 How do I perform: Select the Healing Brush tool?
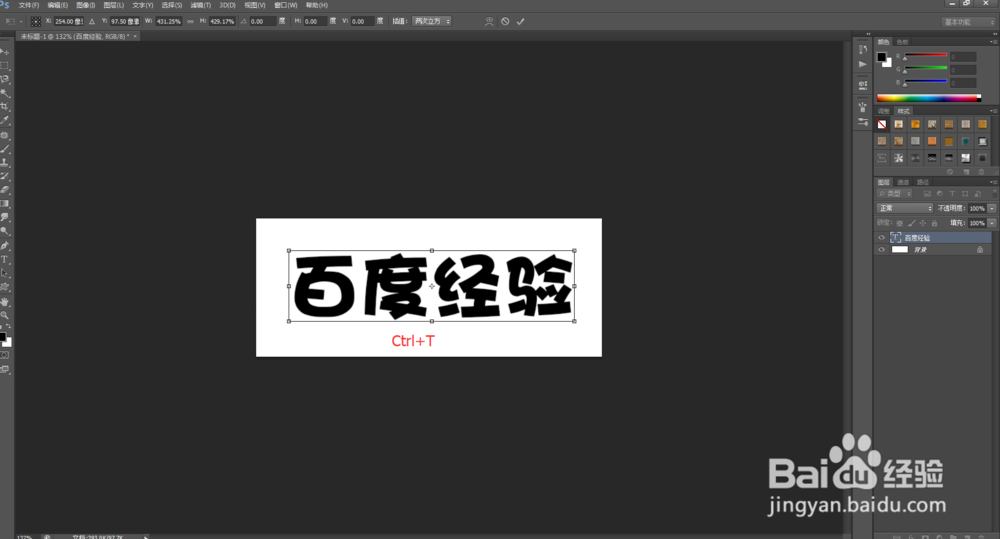[x=4, y=135]
